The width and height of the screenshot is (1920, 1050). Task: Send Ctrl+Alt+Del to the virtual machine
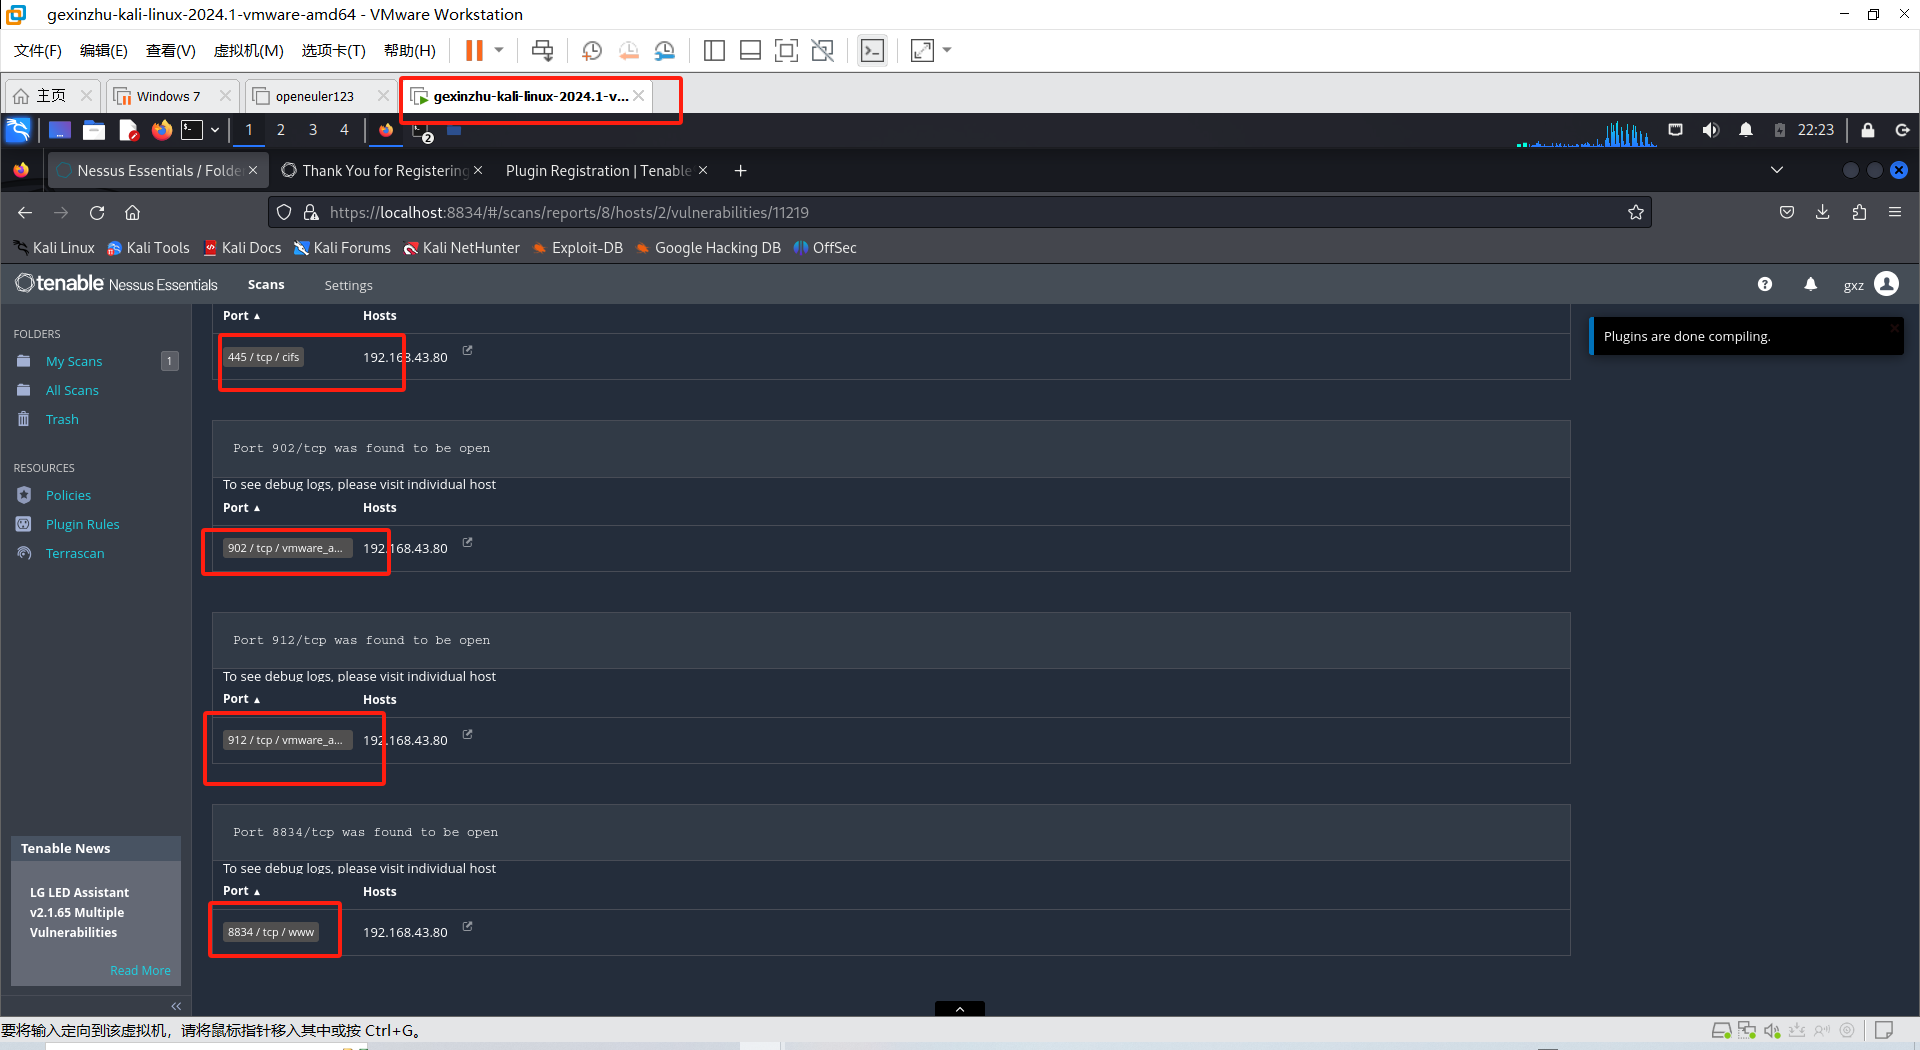coord(542,51)
